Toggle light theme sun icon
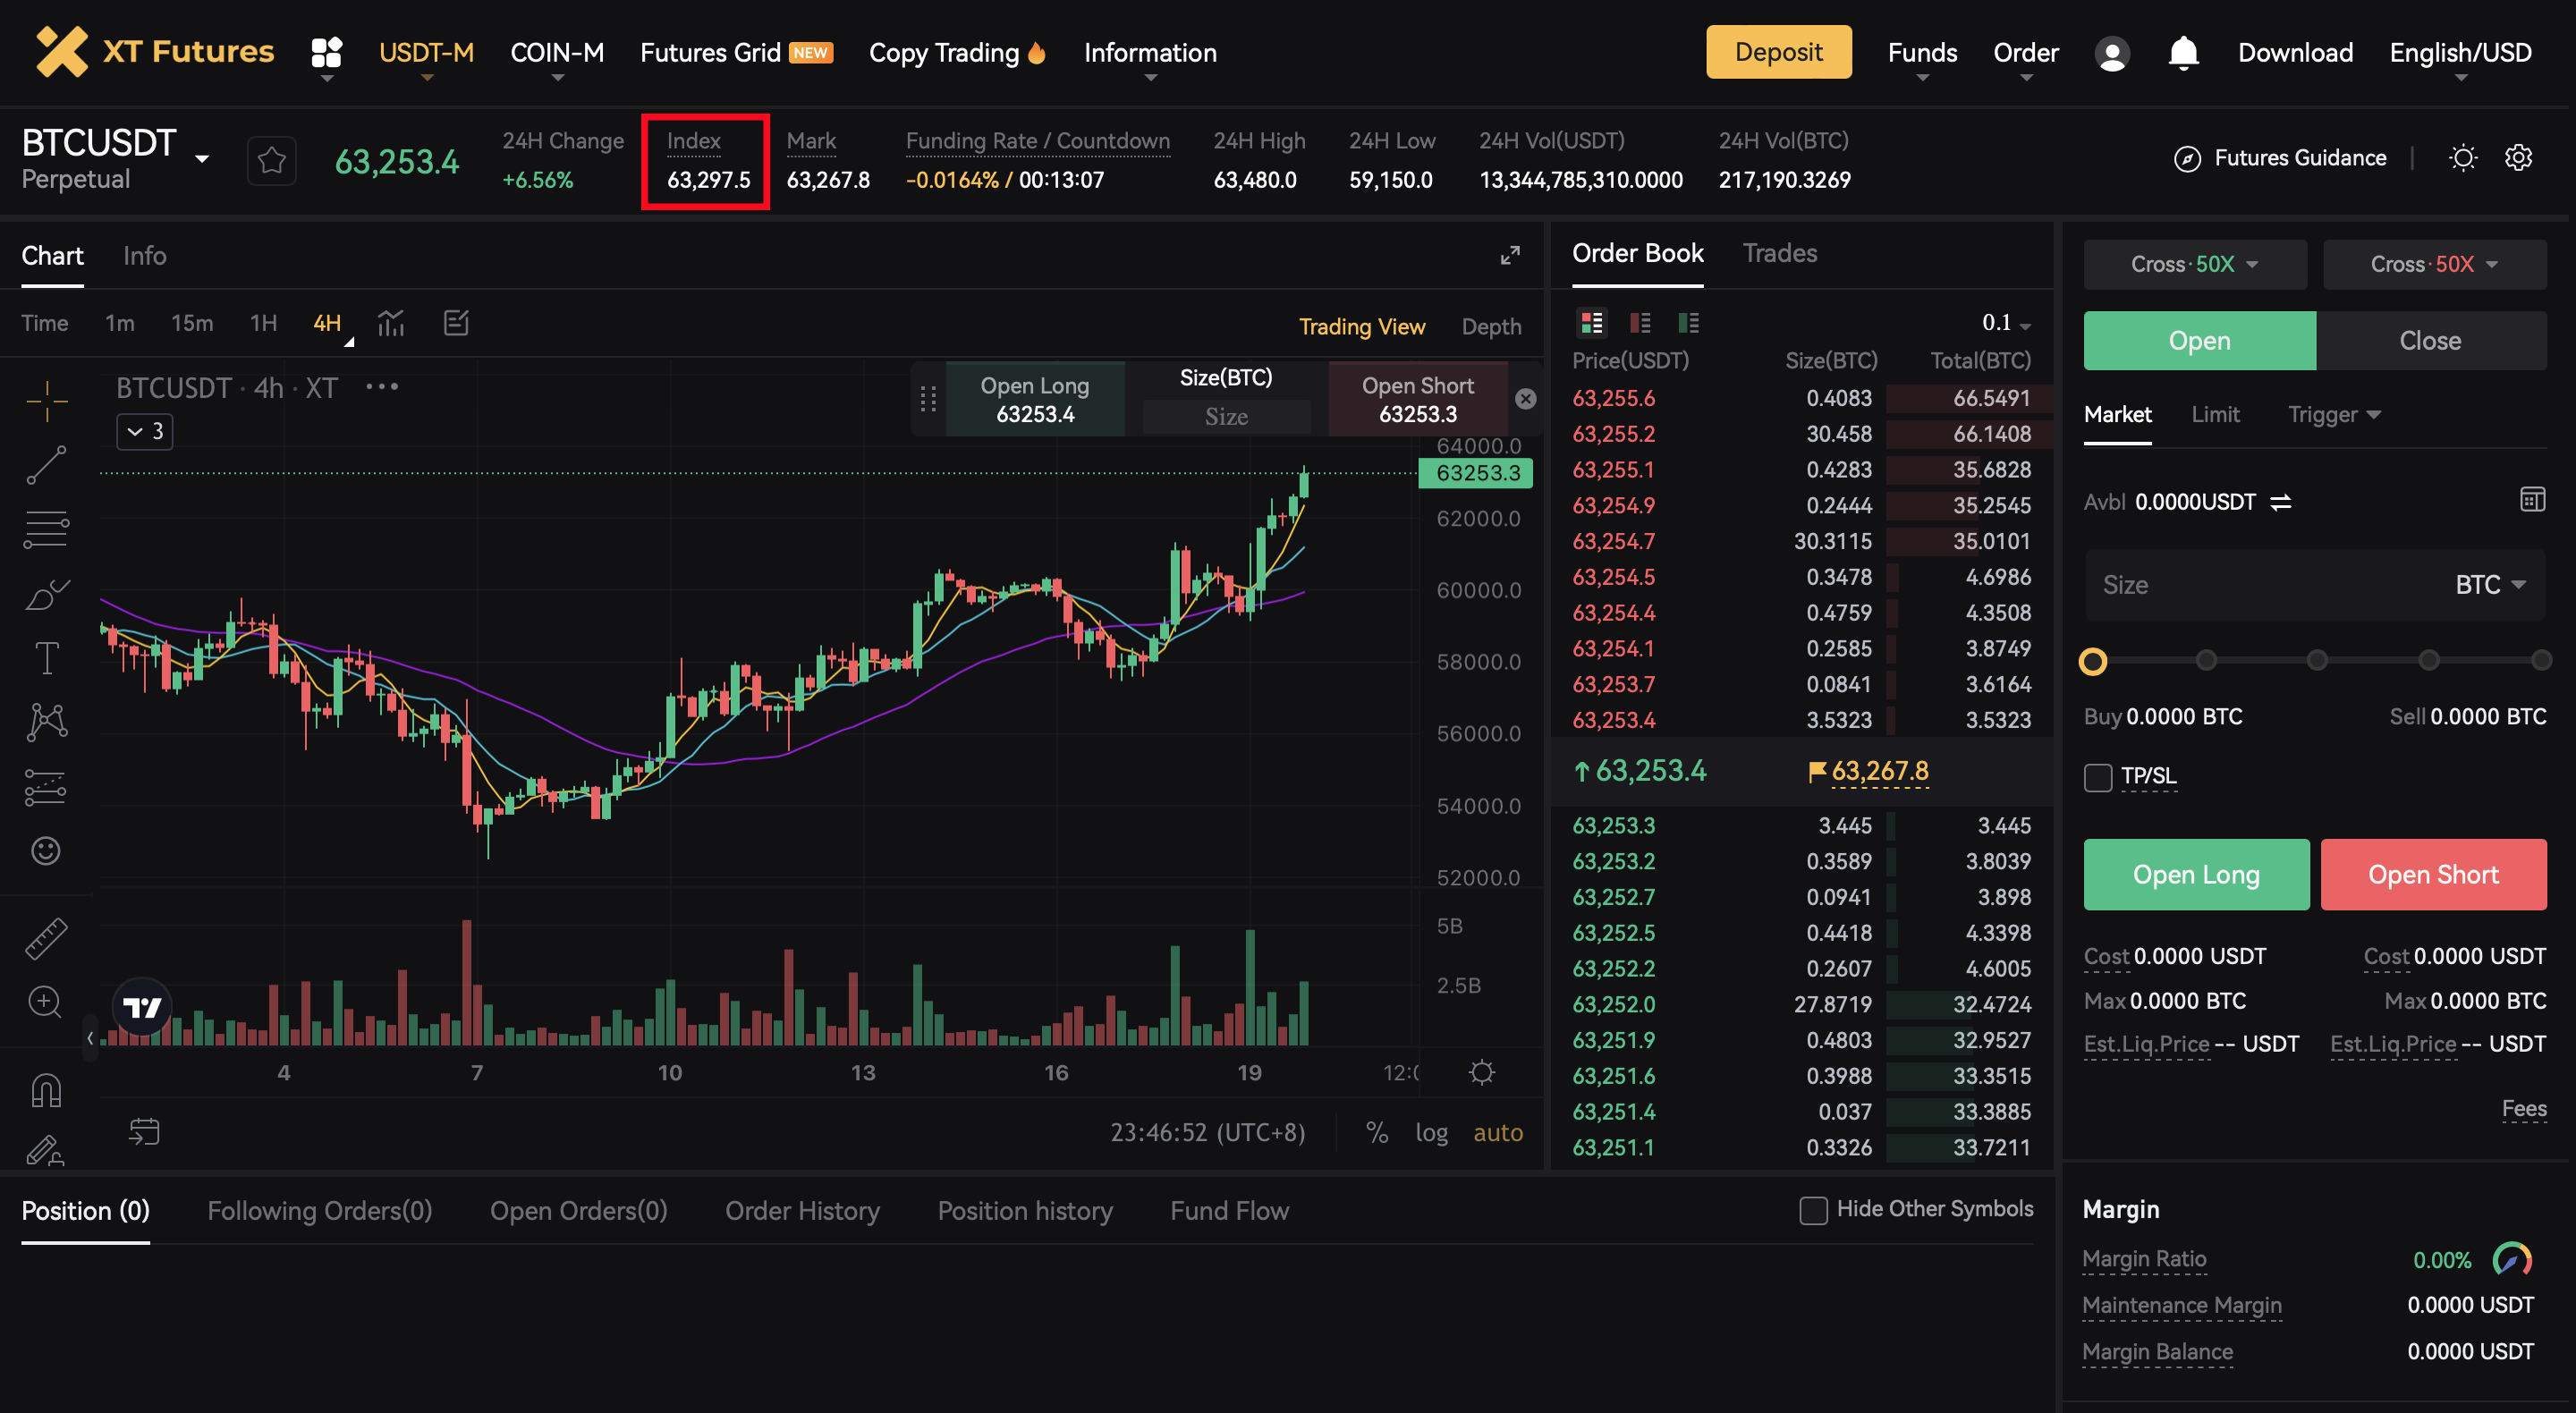 pos(2462,158)
